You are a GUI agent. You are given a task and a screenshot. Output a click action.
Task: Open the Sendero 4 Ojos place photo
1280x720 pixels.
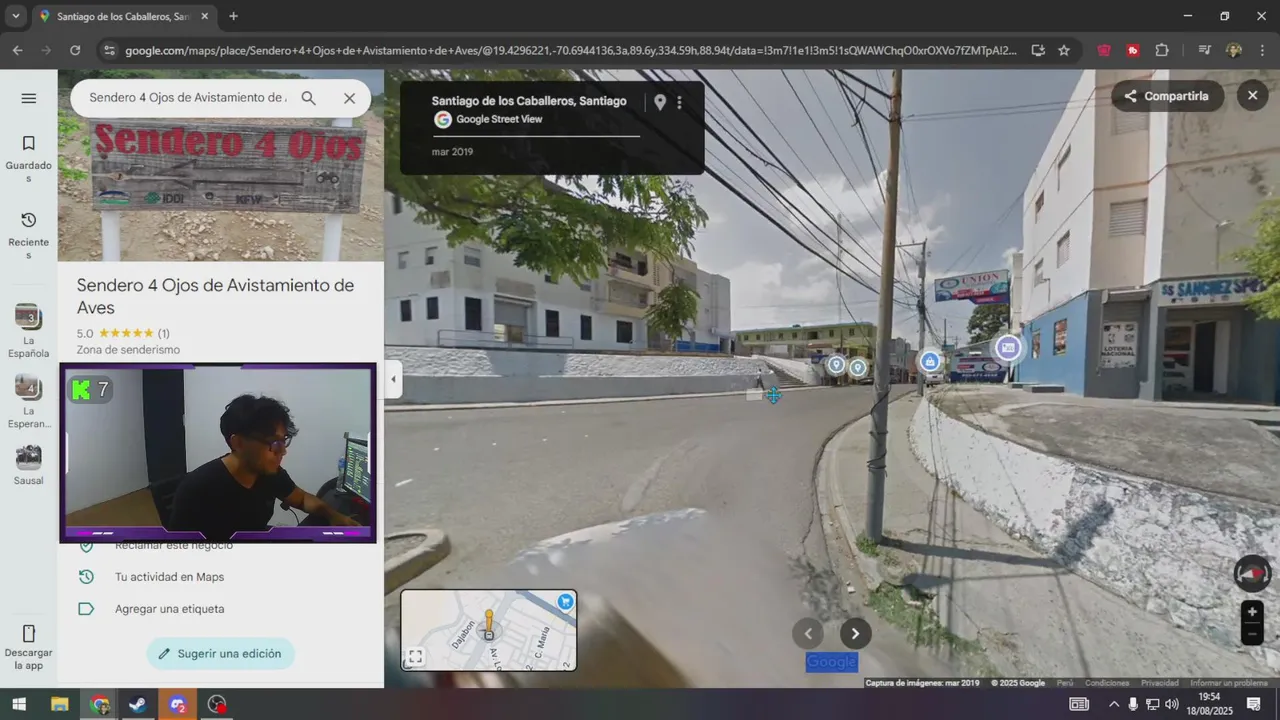point(220,180)
